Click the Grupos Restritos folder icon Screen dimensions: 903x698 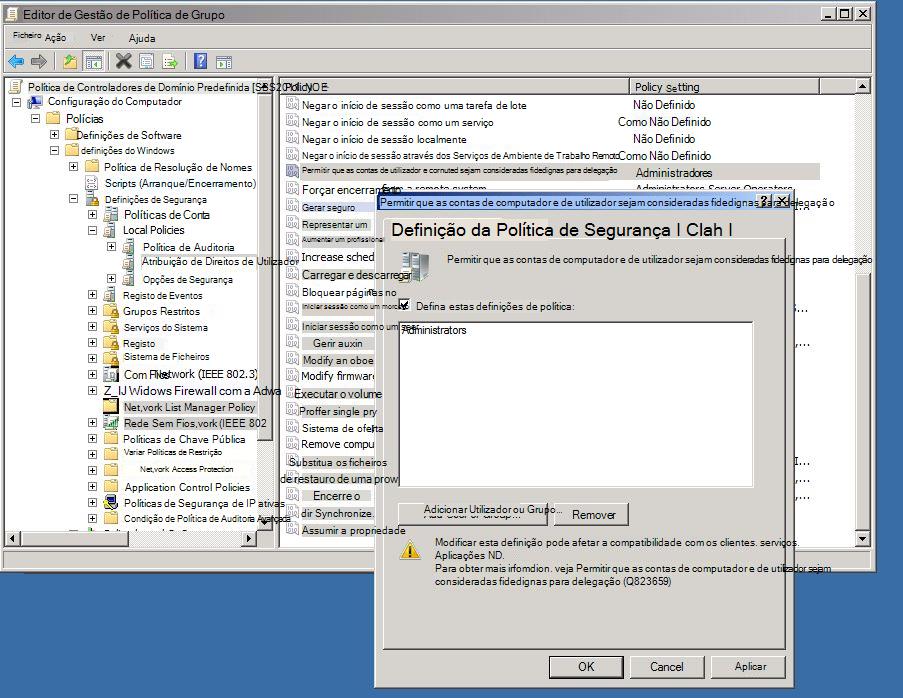point(111,310)
